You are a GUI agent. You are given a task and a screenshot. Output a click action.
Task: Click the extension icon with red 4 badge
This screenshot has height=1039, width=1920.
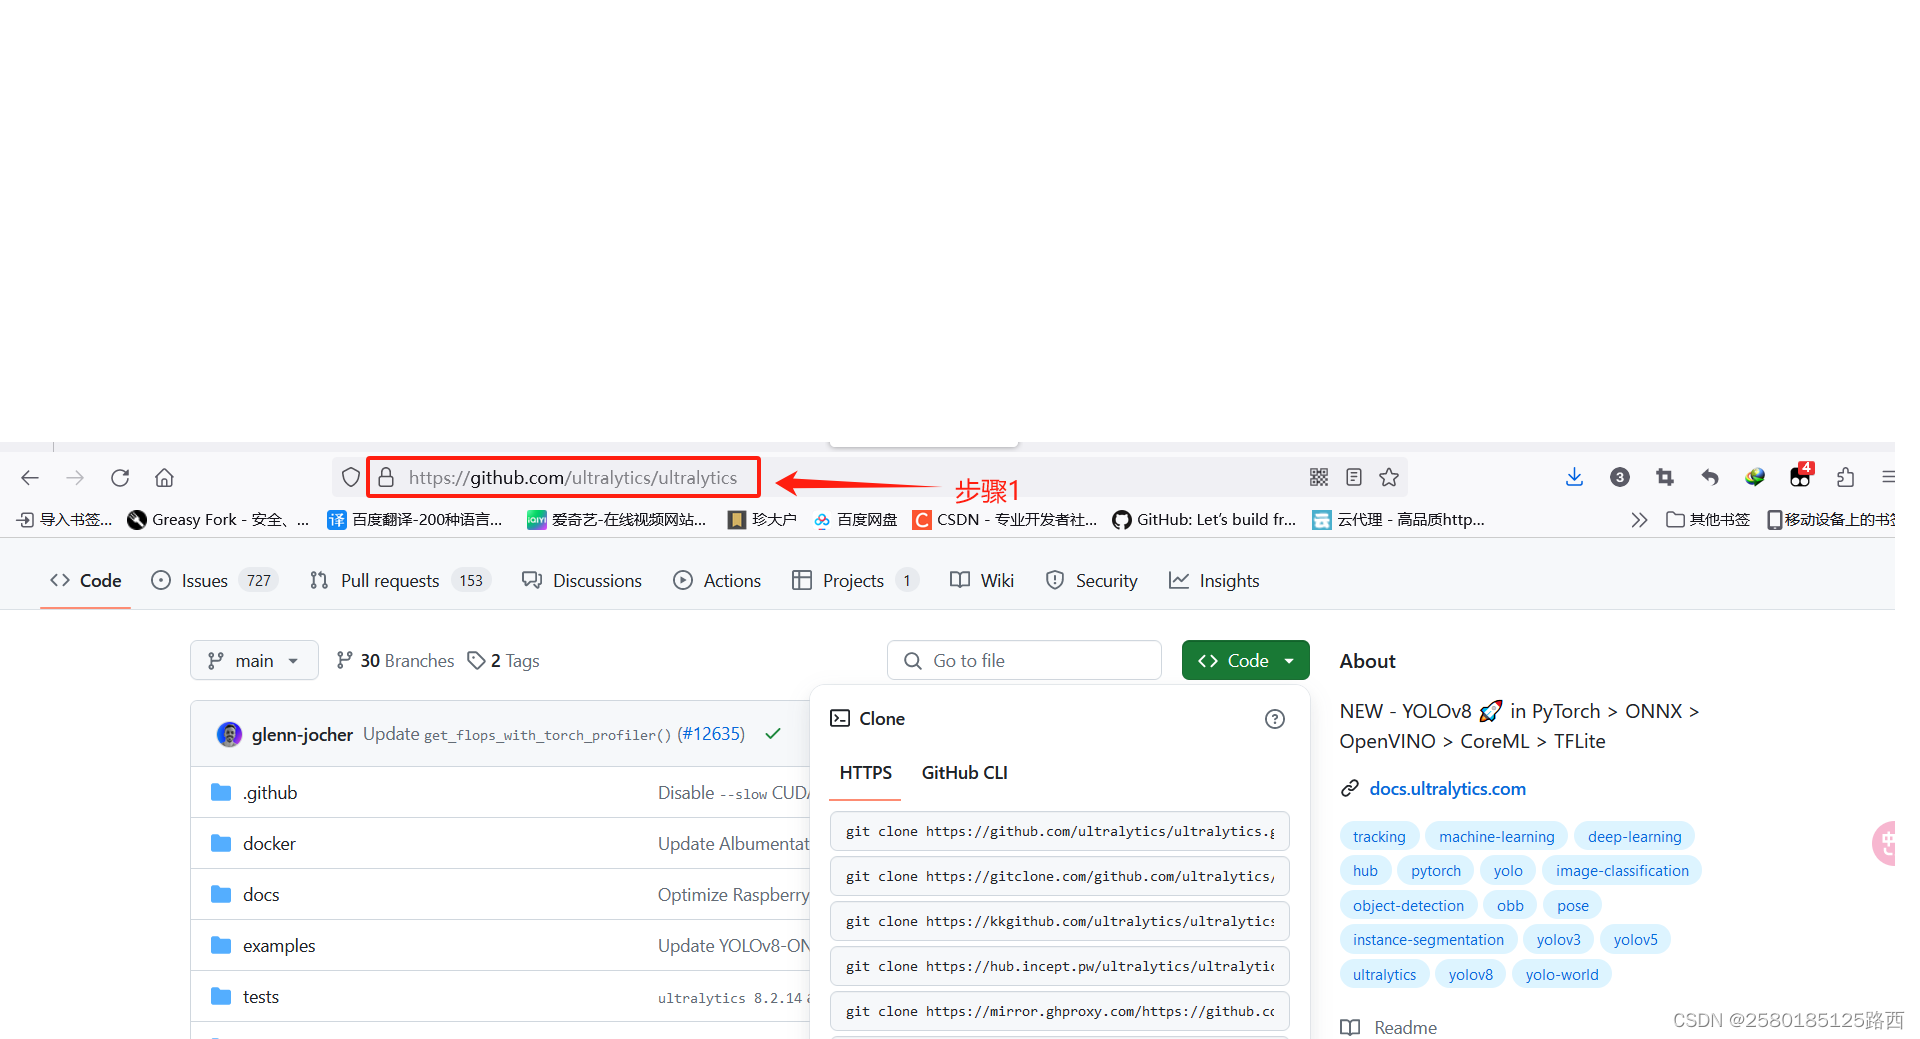(1801, 475)
